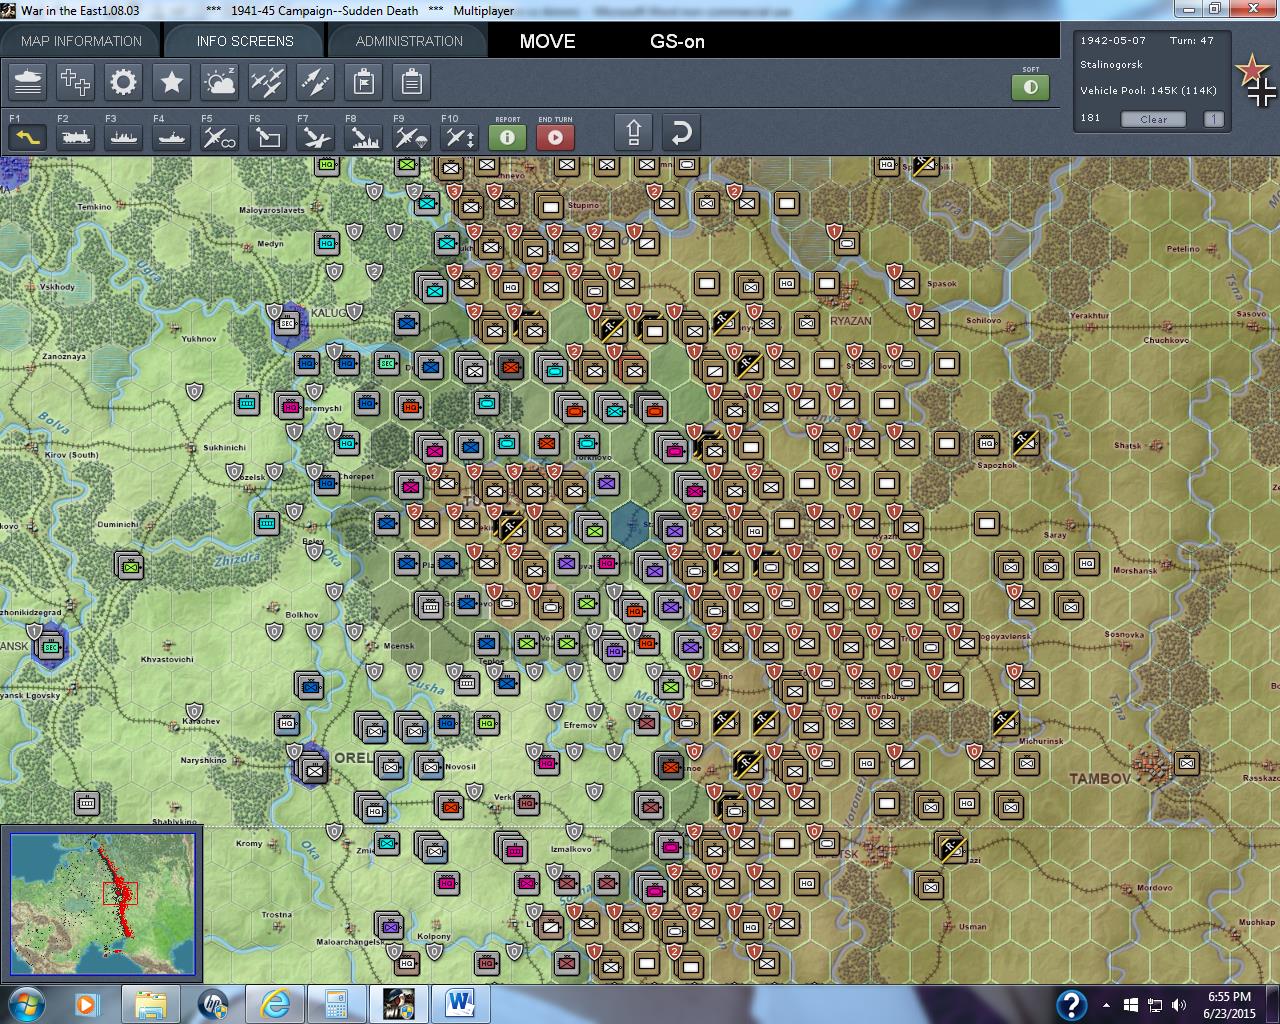Switch to the MAP INFORMATION tab
The height and width of the screenshot is (1024, 1280).
pyautogui.click(x=81, y=41)
